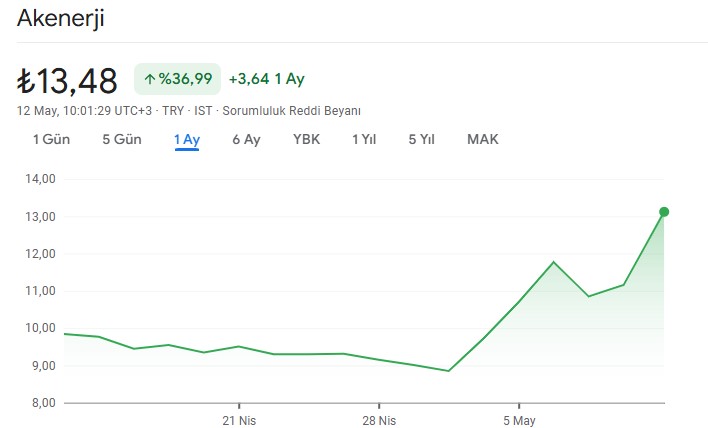Click the 8,00 y-axis label
The width and height of the screenshot is (708, 428).
(x=43, y=403)
